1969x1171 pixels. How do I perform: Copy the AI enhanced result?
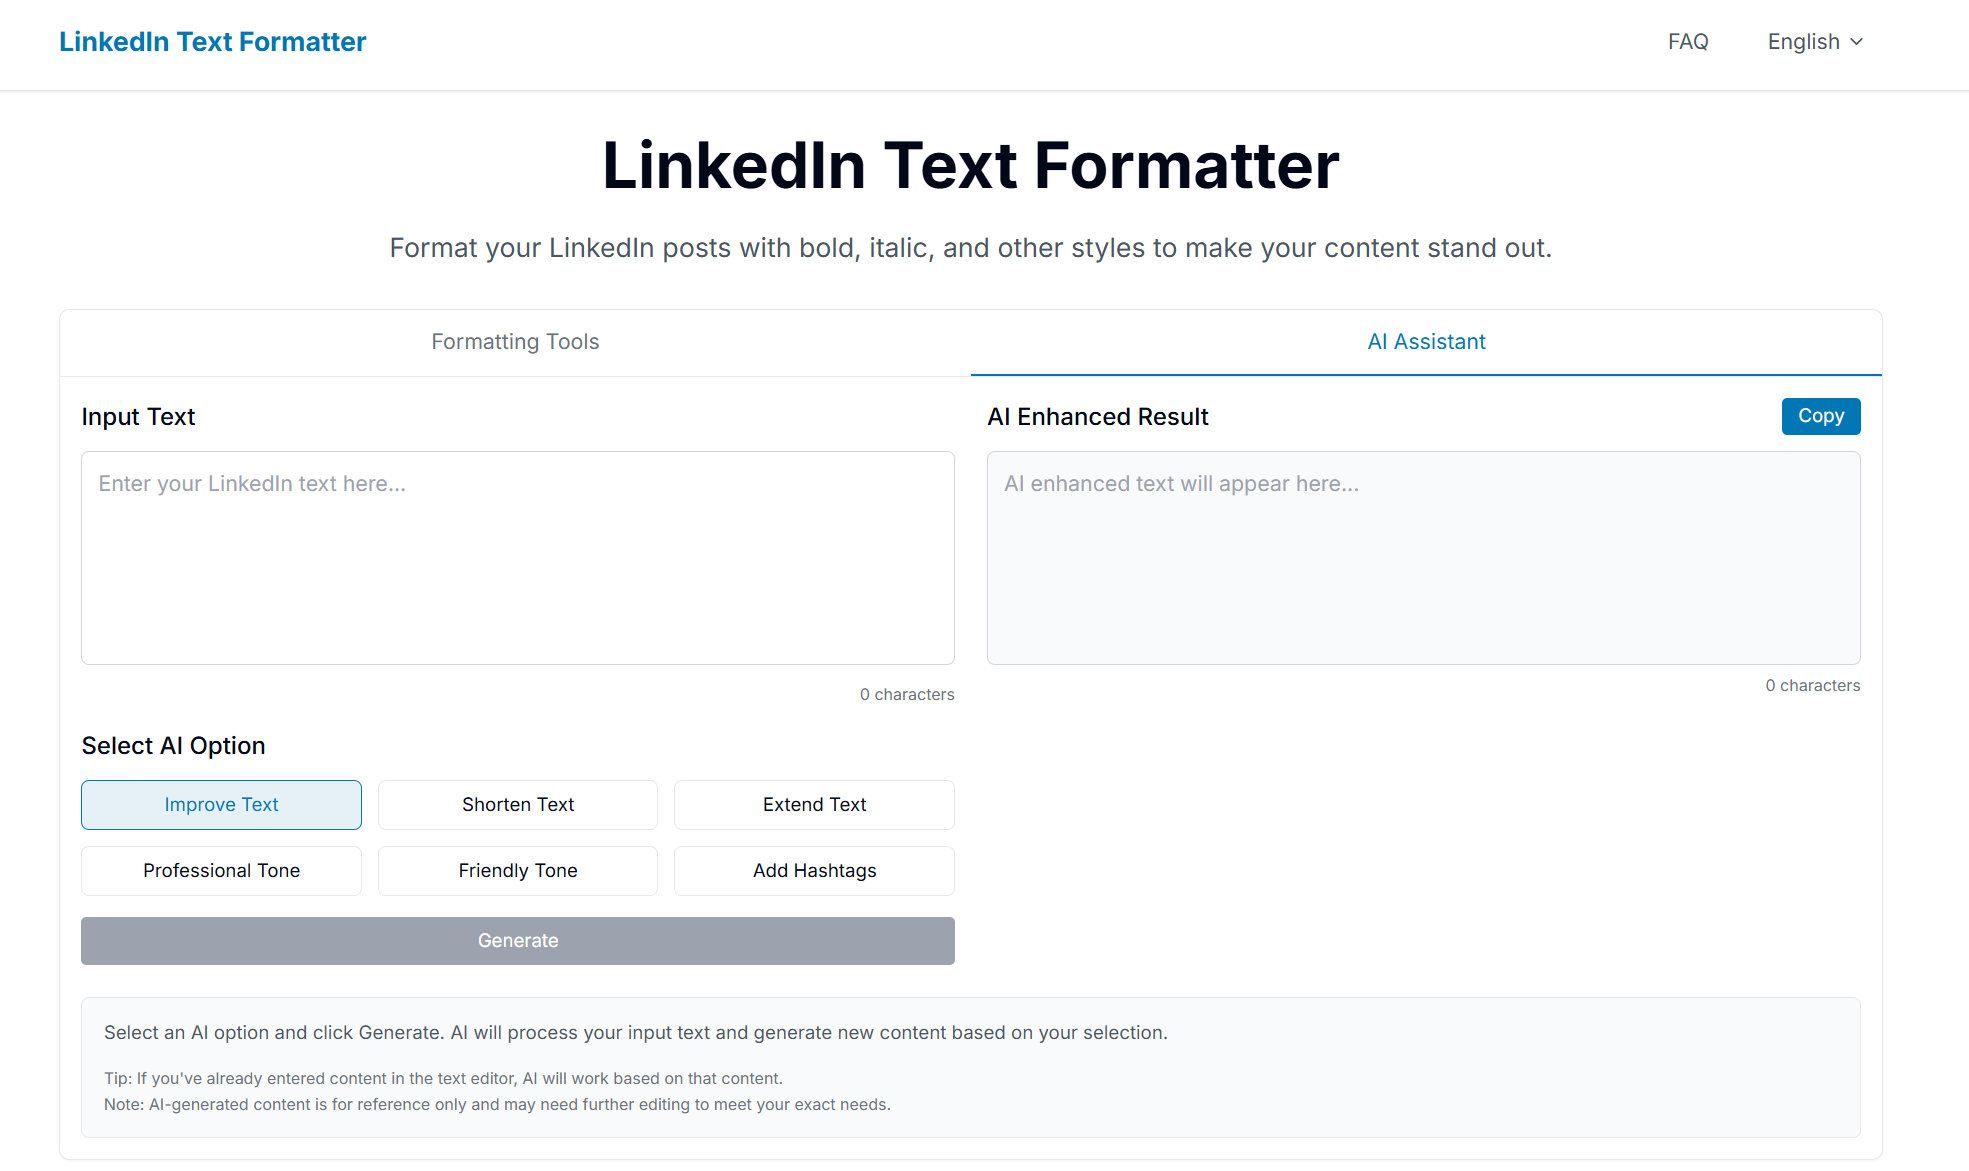click(x=1820, y=416)
